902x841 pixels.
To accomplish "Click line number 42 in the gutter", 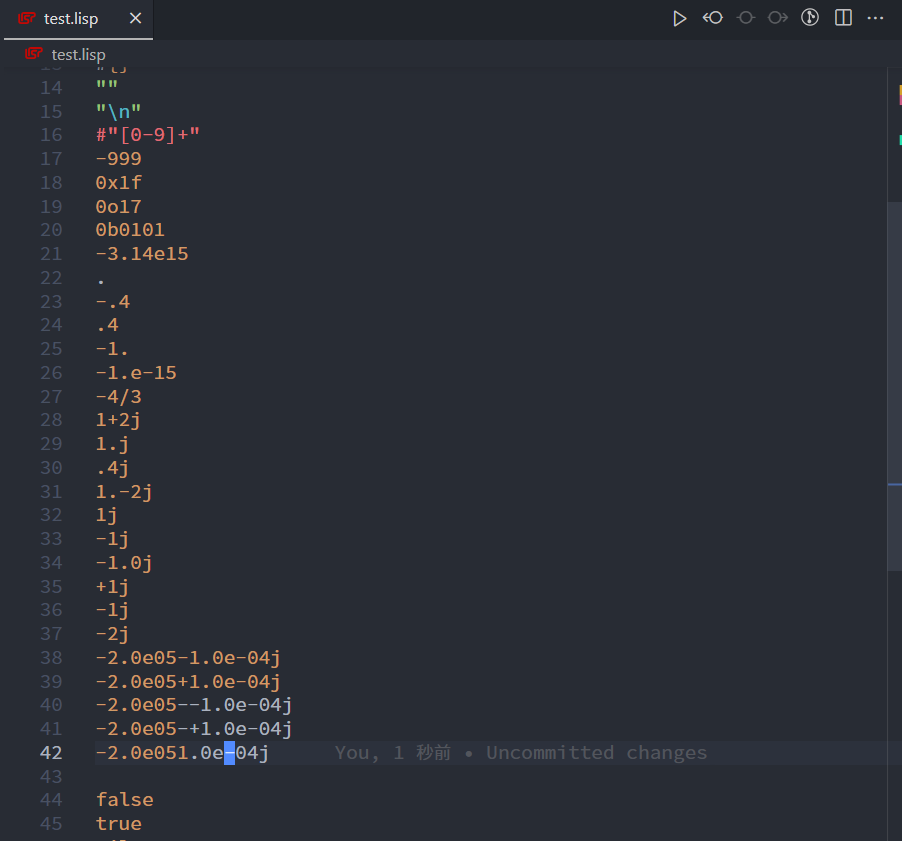I will point(51,752).
